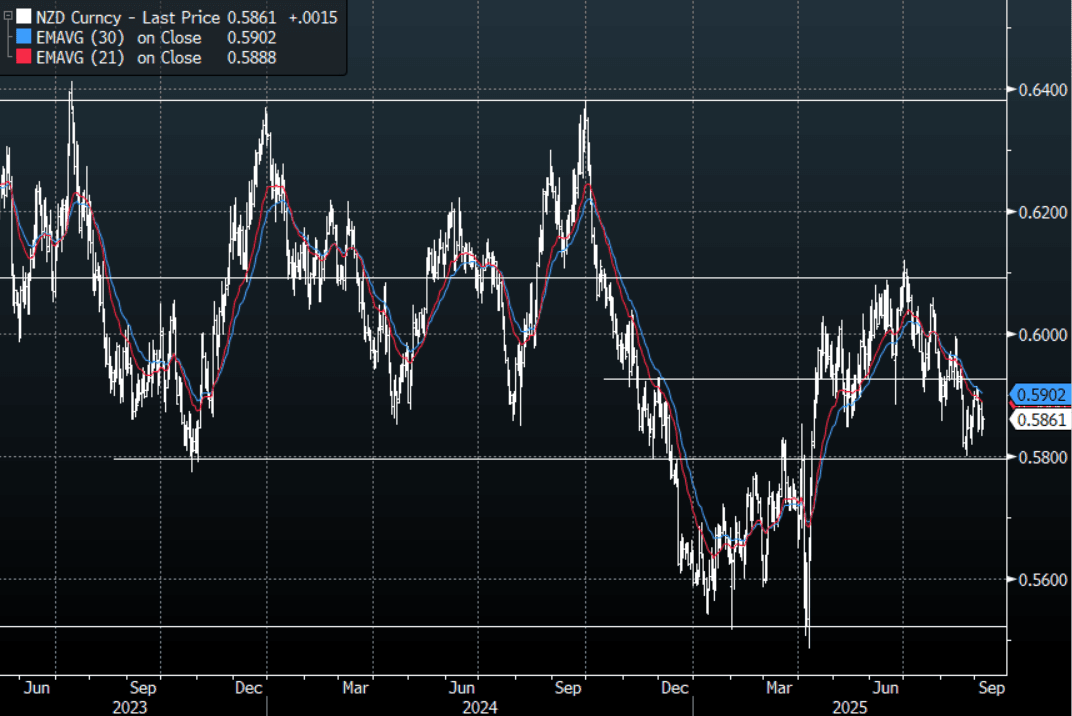The height and width of the screenshot is (716, 1072).
Task: Click the red EMAVG (21) color swatch
Action: coord(23,58)
